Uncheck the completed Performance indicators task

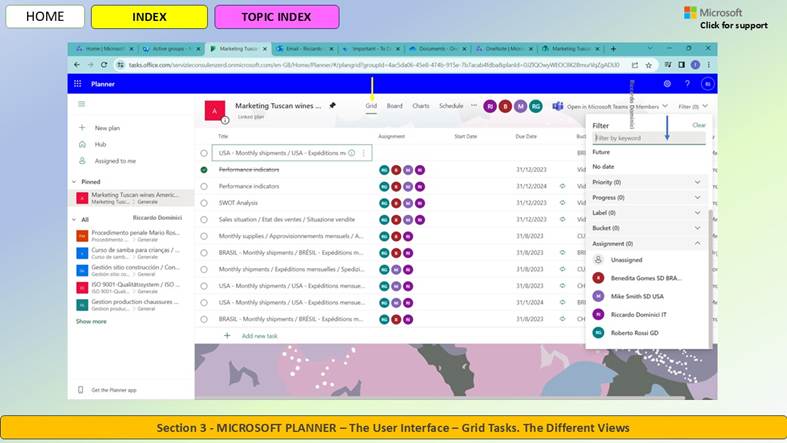pyautogui.click(x=204, y=170)
